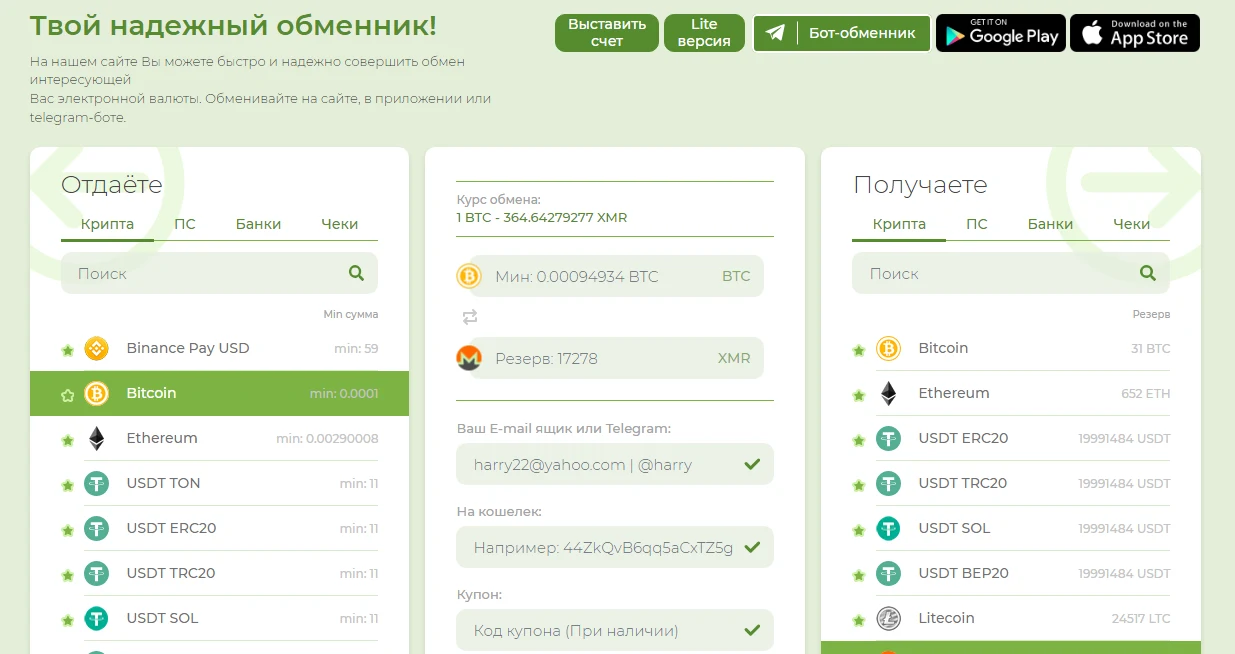Screen dimensions: 1235x654
Task: Open the Бот-обменник Telegram button
Action: click(841, 33)
